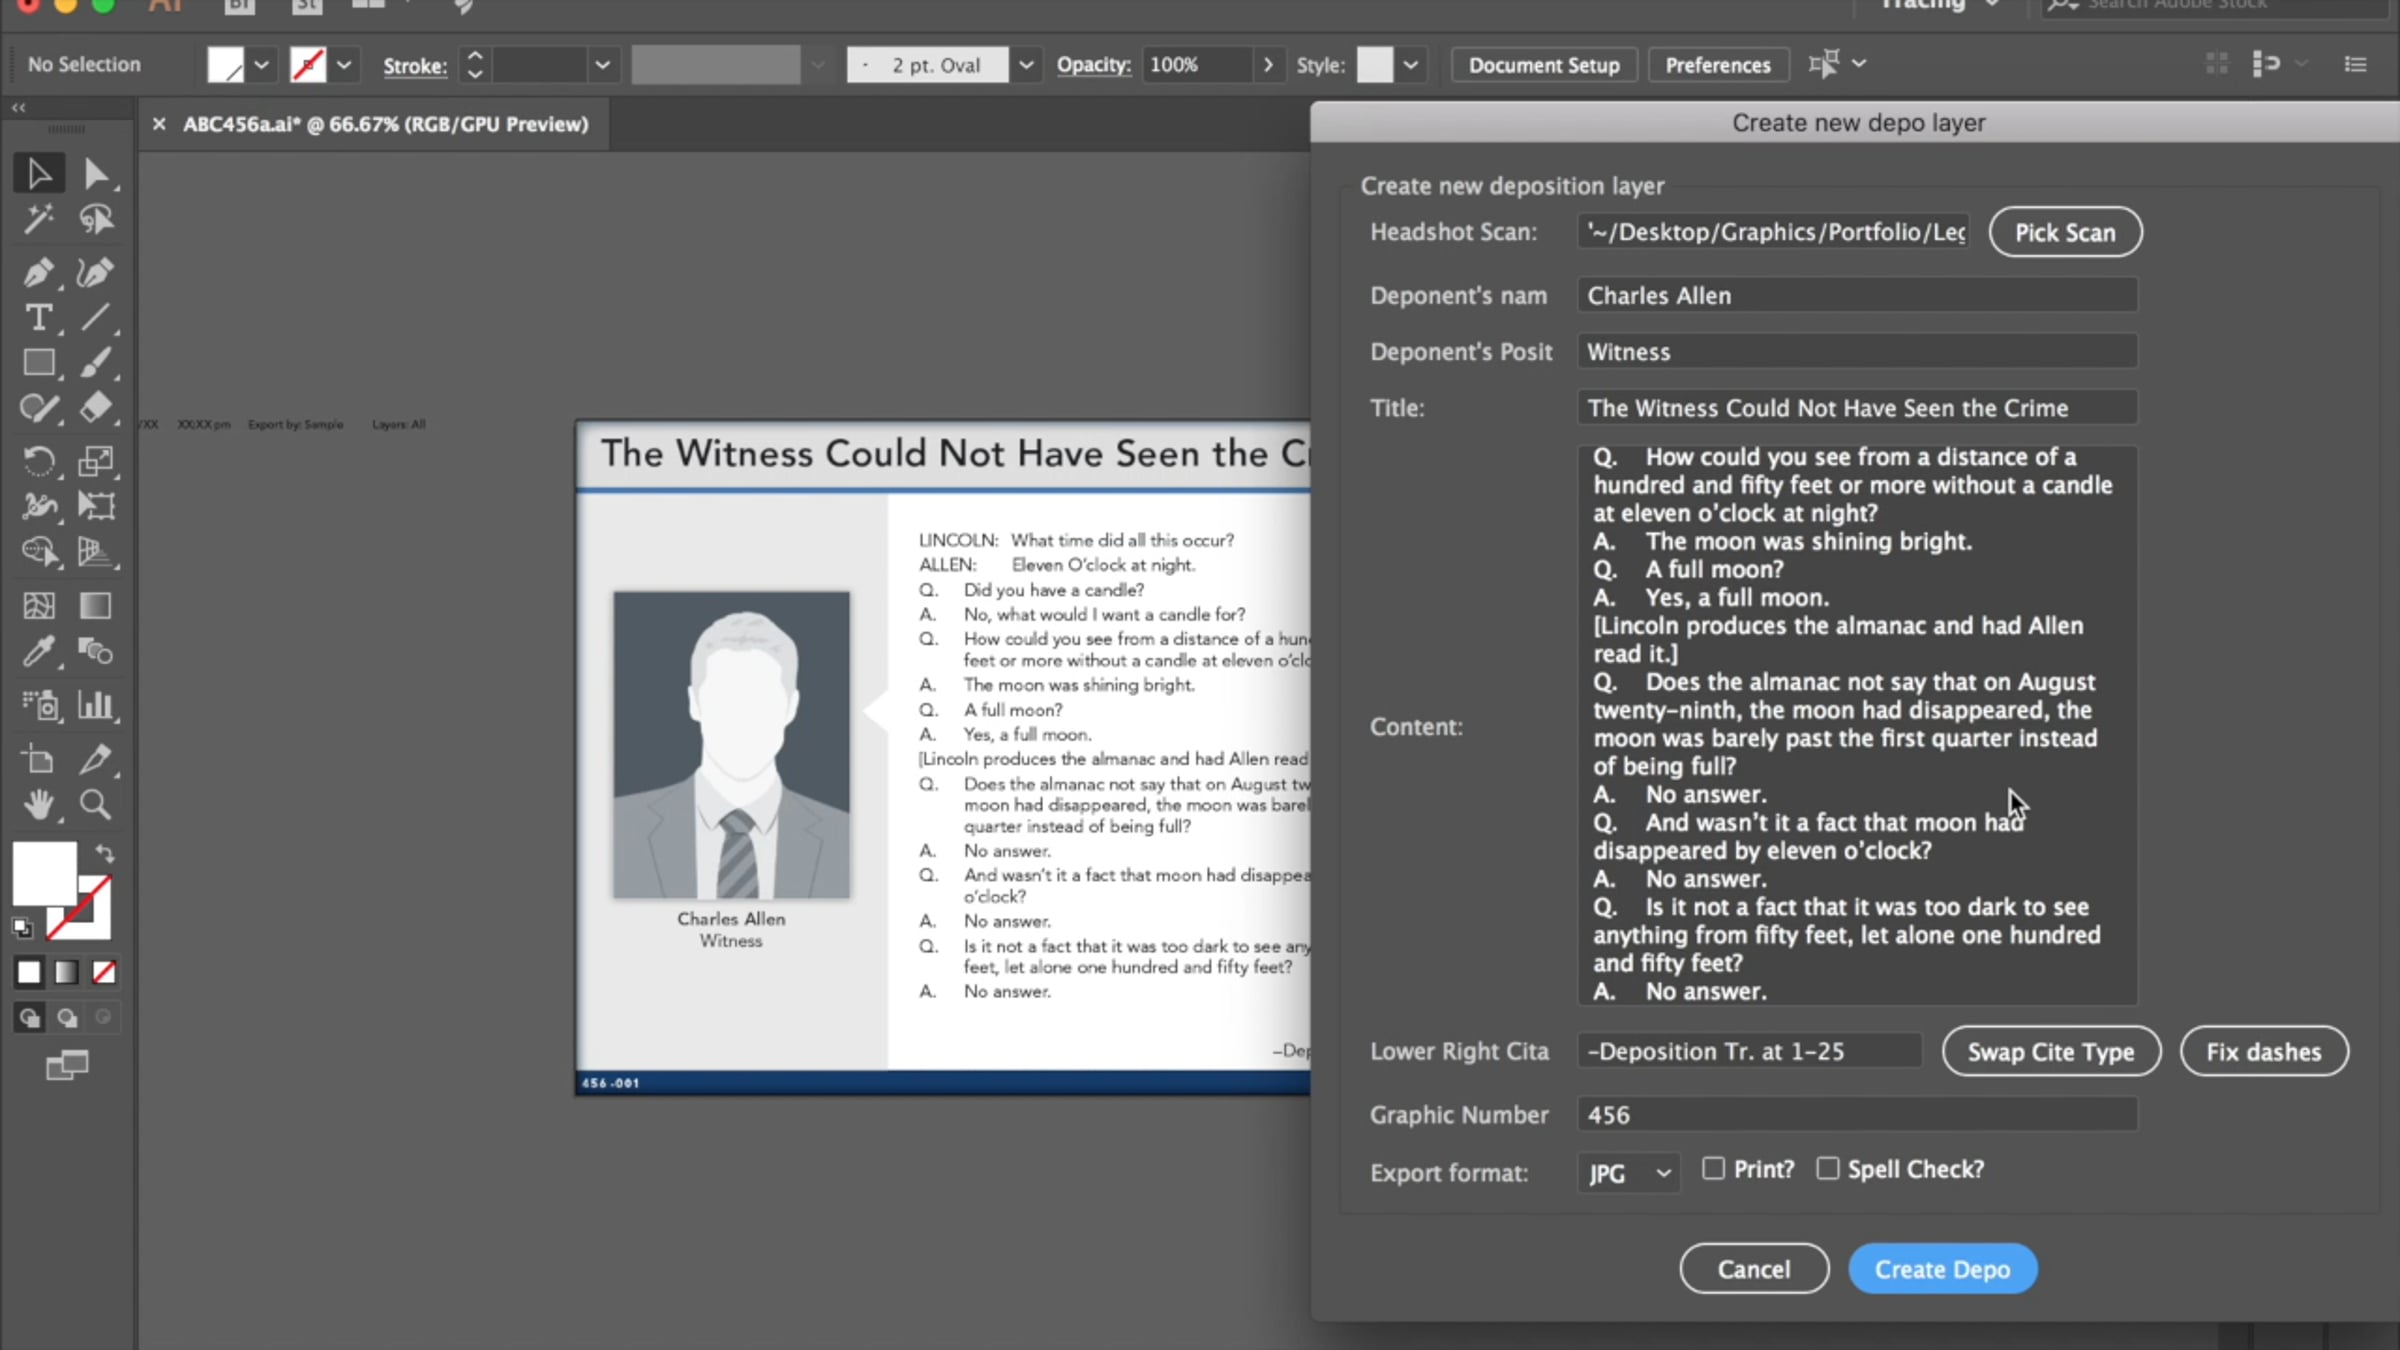Image resolution: width=2400 pixels, height=1350 pixels.
Task: Switch to the ABC456a.ai document tab
Action: pyautogui.click(x=385, y=124)
